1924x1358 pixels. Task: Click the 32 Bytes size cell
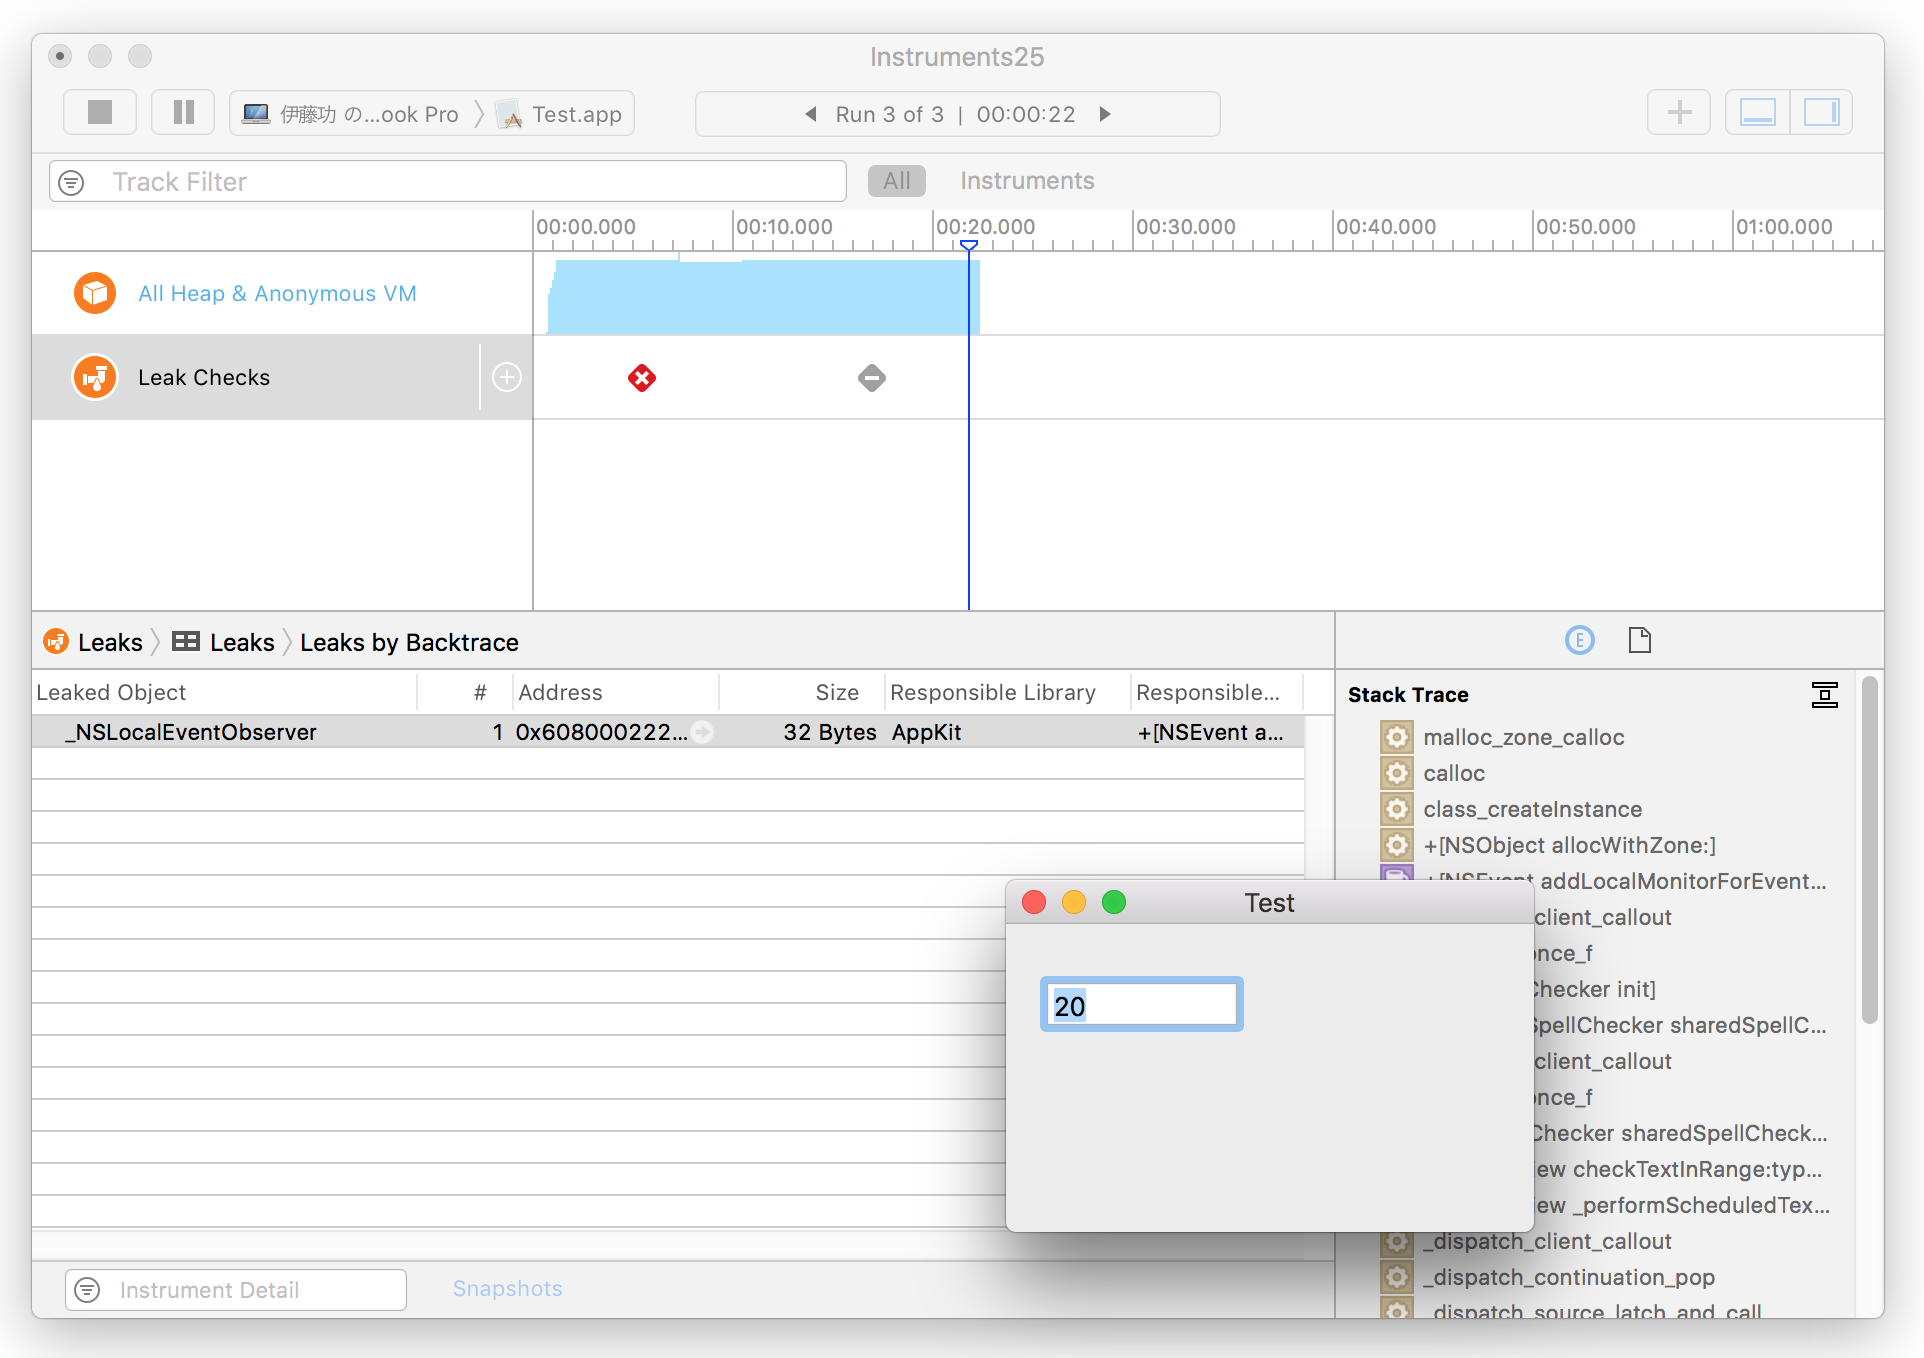829,732
